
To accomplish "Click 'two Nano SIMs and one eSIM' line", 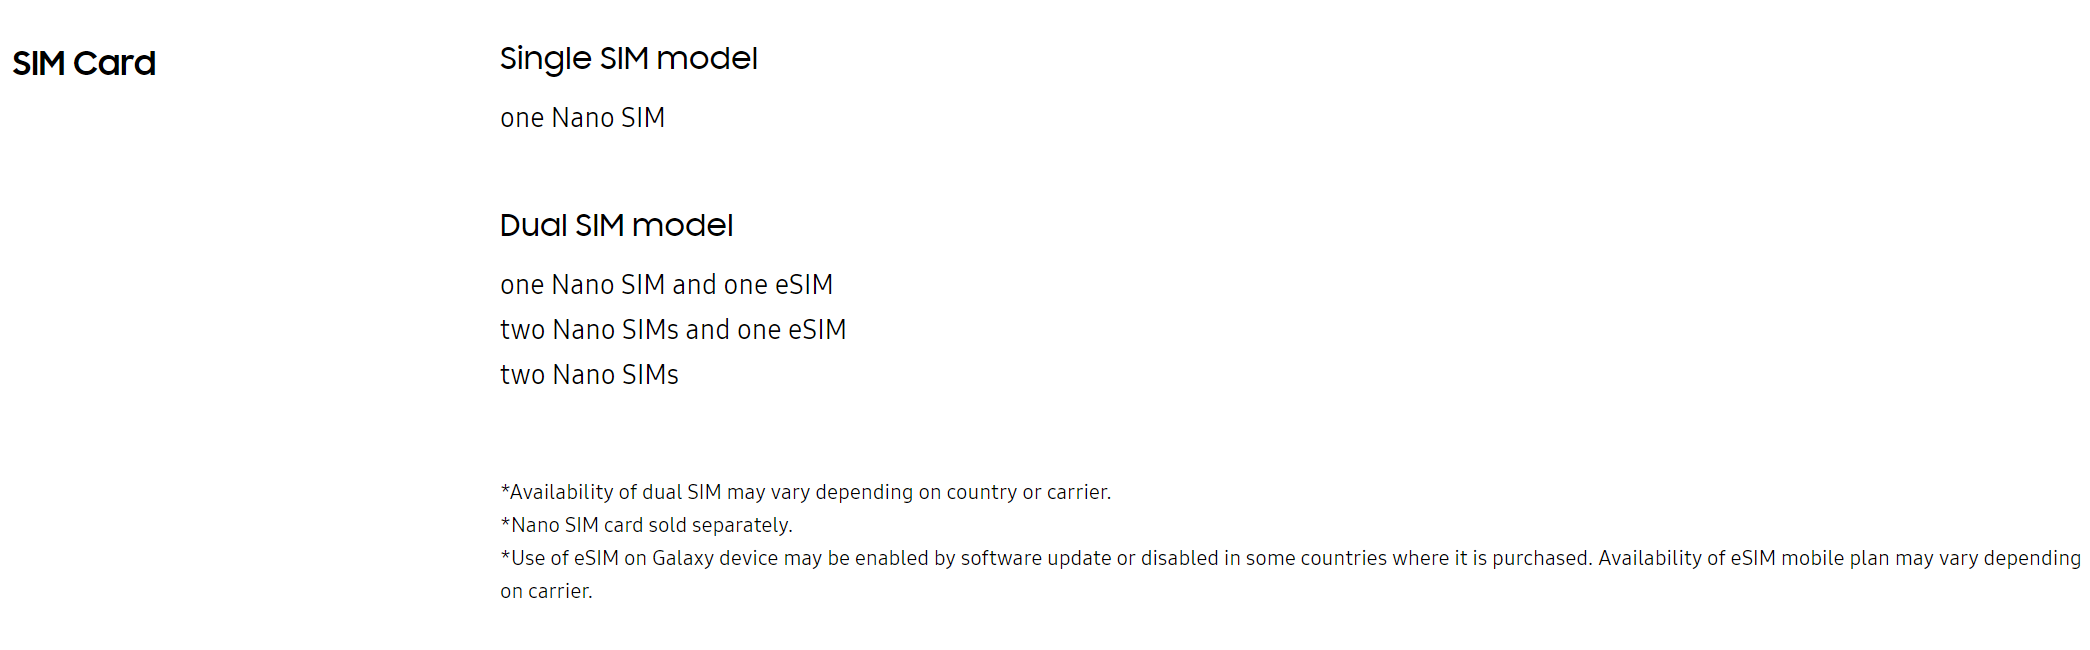I will pos(673,330).
